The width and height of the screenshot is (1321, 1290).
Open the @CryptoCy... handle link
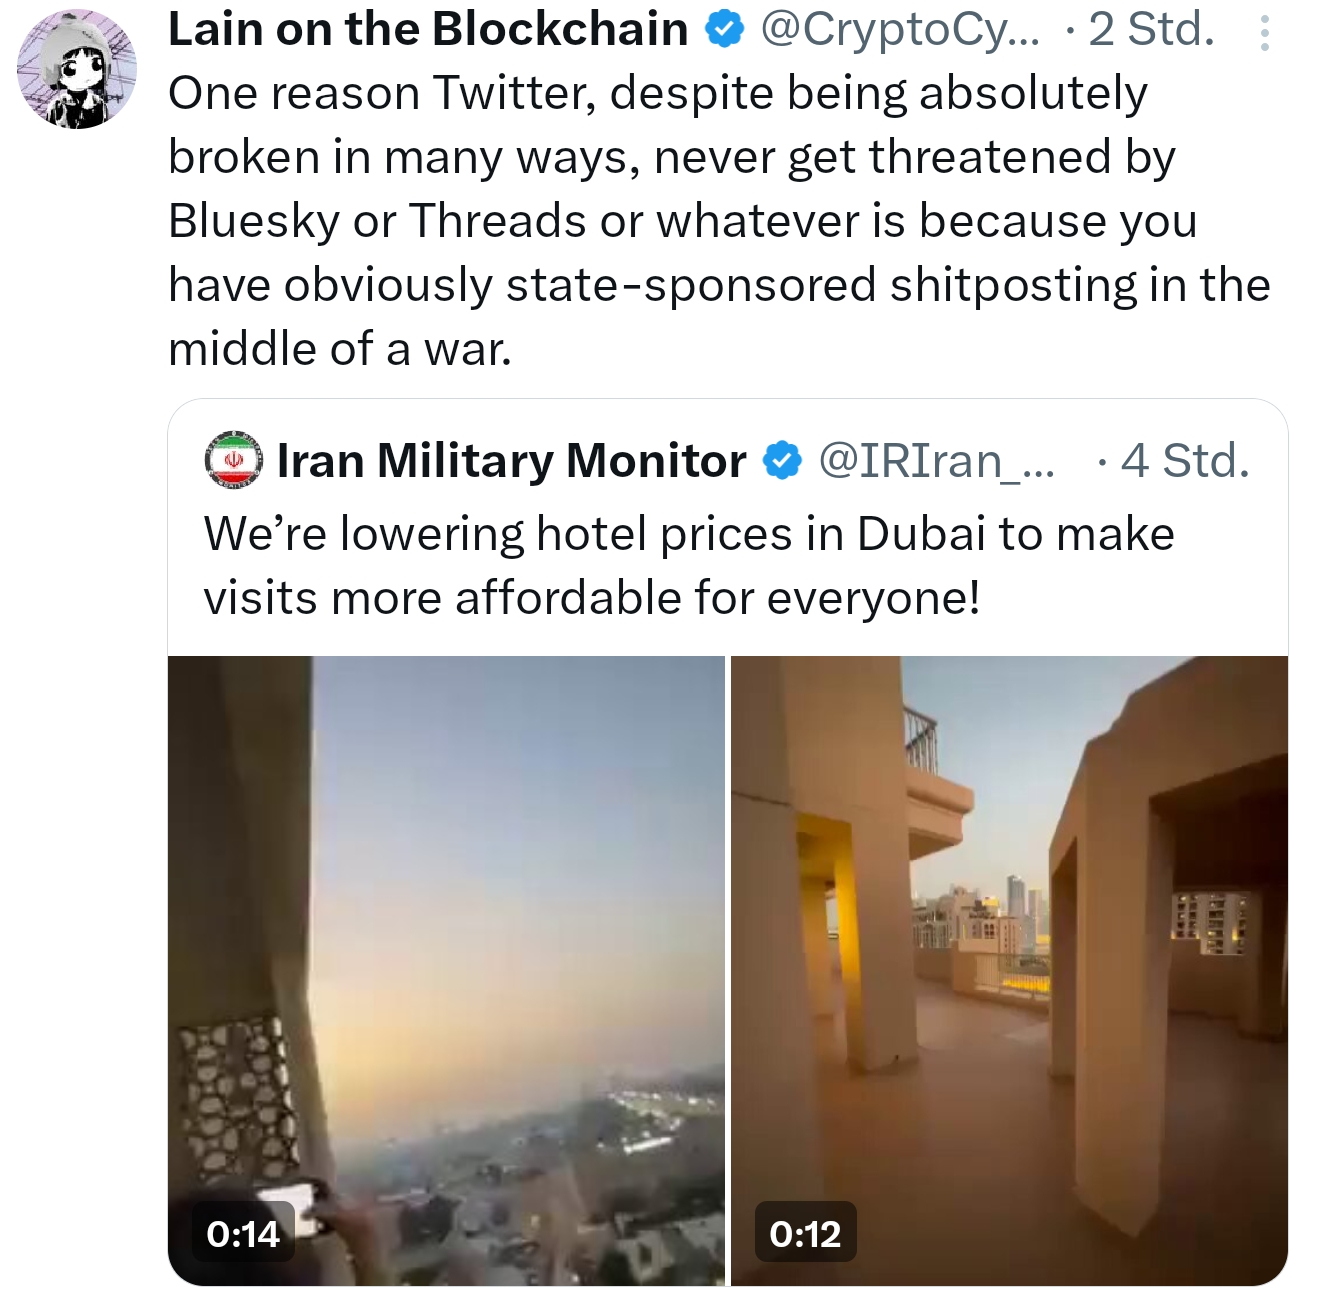tap(900, 30)
